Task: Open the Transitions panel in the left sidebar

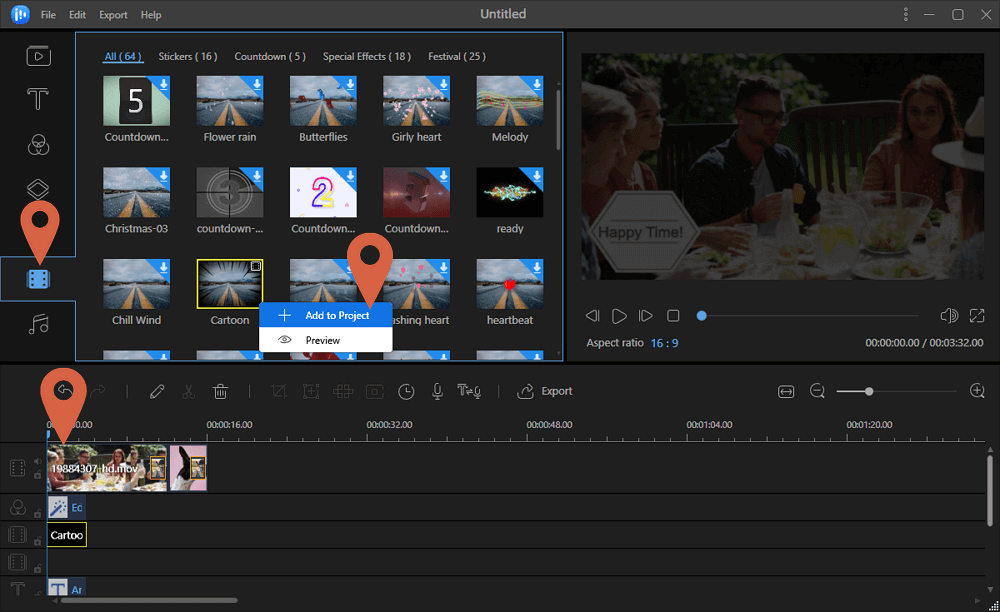Action: coord(38,189)
